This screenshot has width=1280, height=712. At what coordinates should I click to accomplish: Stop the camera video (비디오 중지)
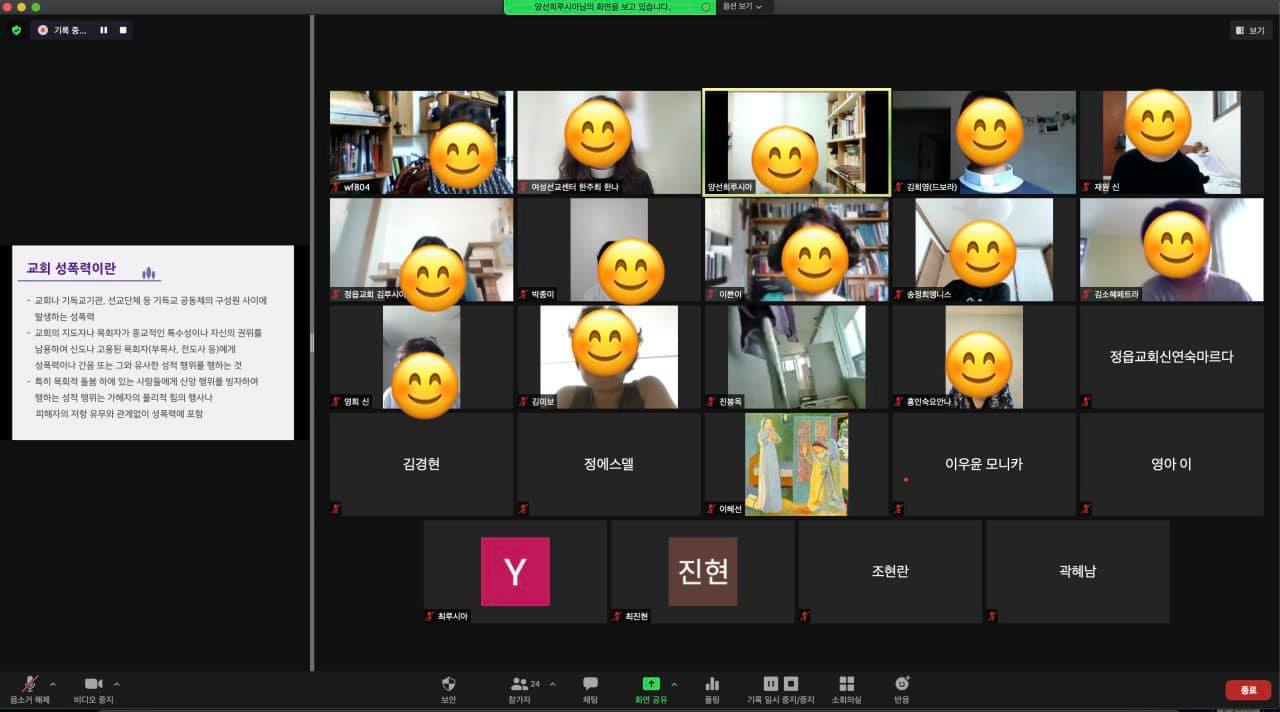click(93, 685)
